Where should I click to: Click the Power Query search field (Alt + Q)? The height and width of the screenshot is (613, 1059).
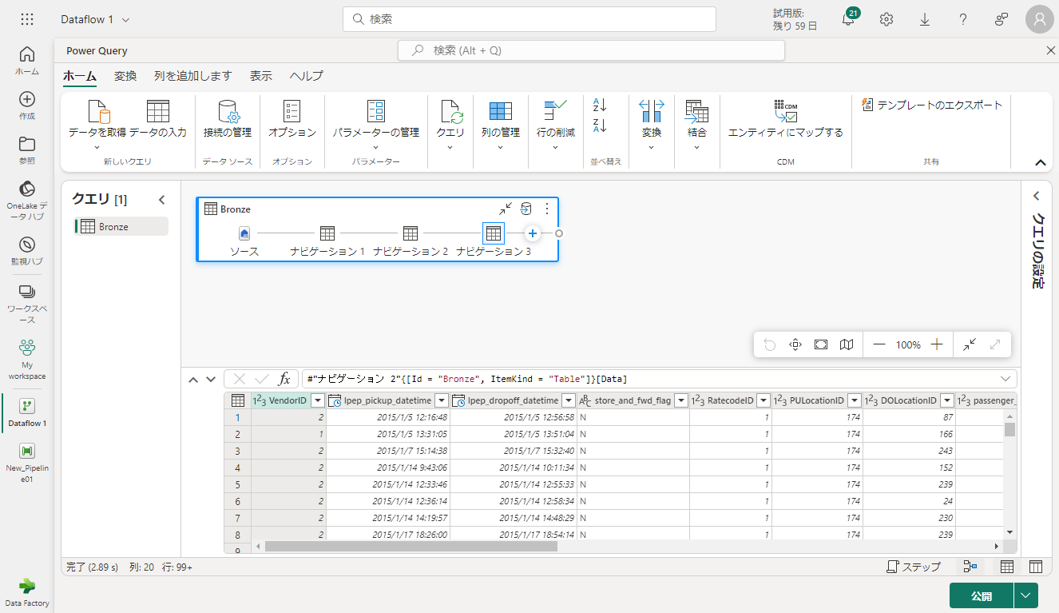point(591,50)
